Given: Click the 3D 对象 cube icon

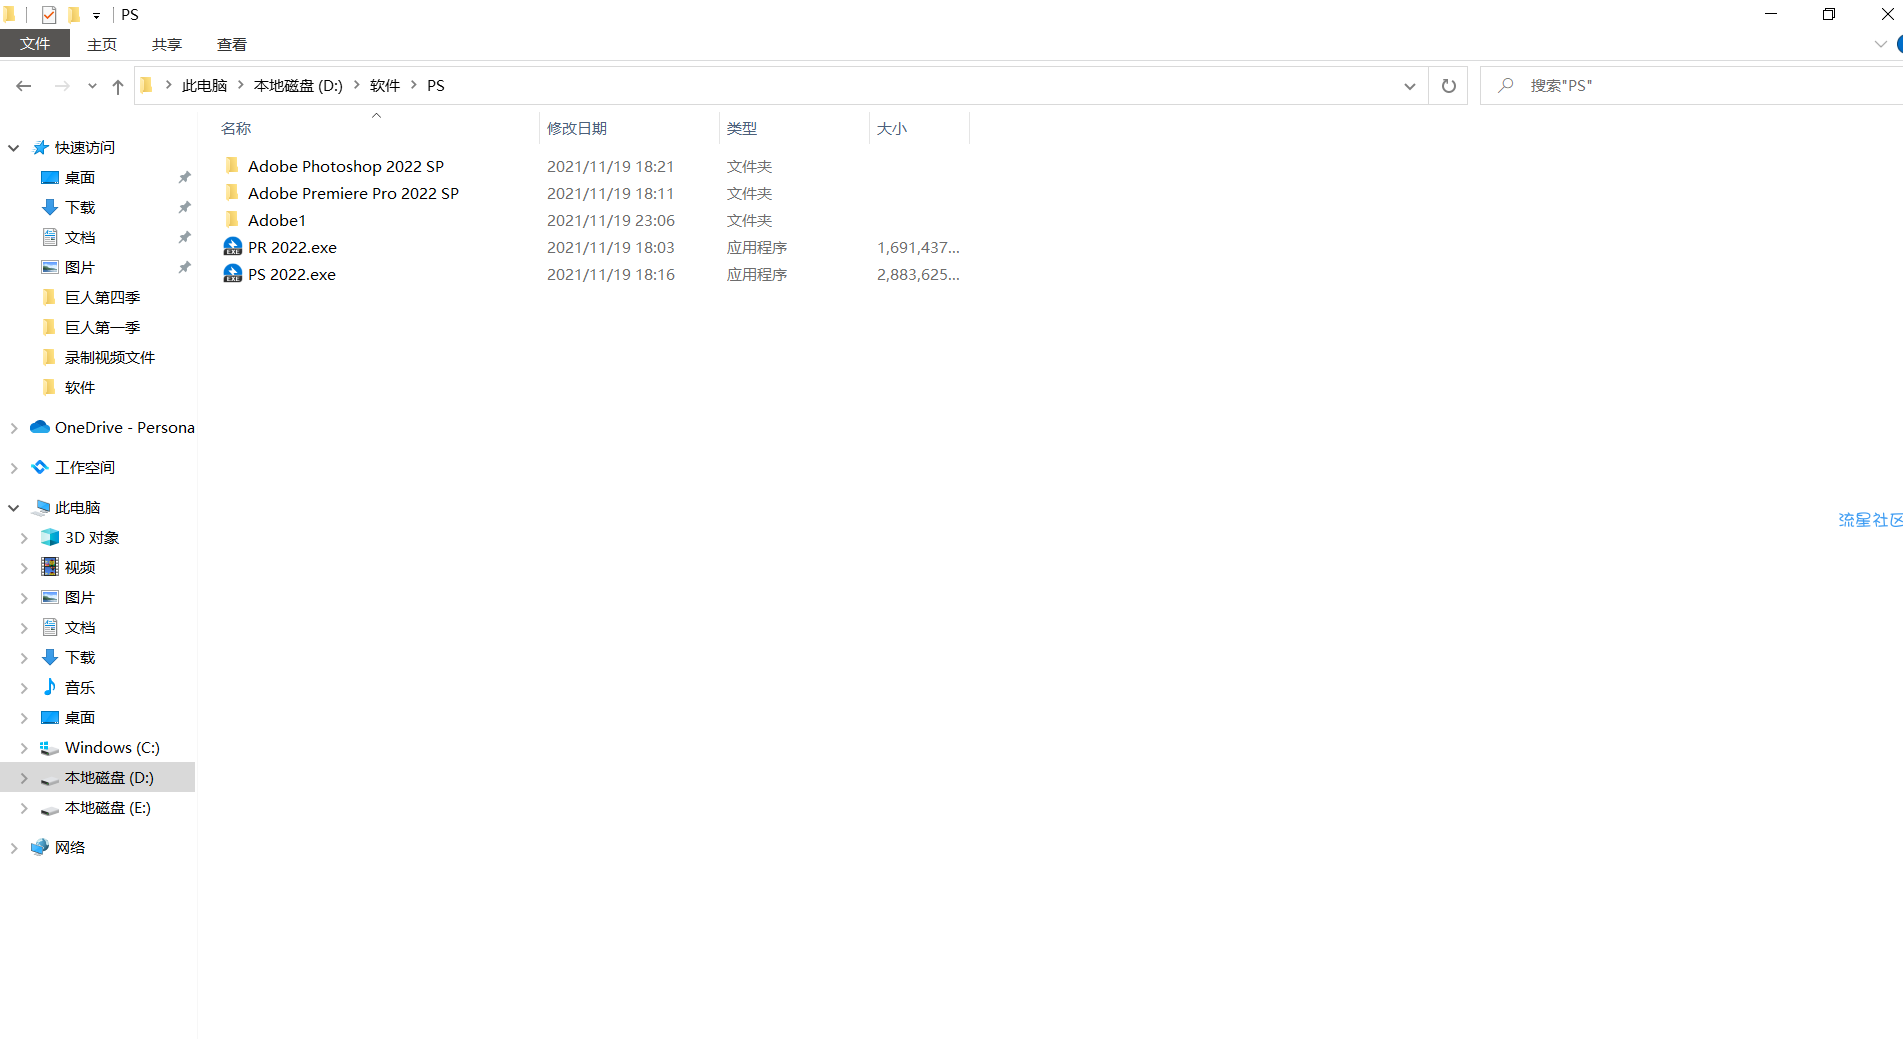Looking at the screenshot, I should tap(50, 537).
